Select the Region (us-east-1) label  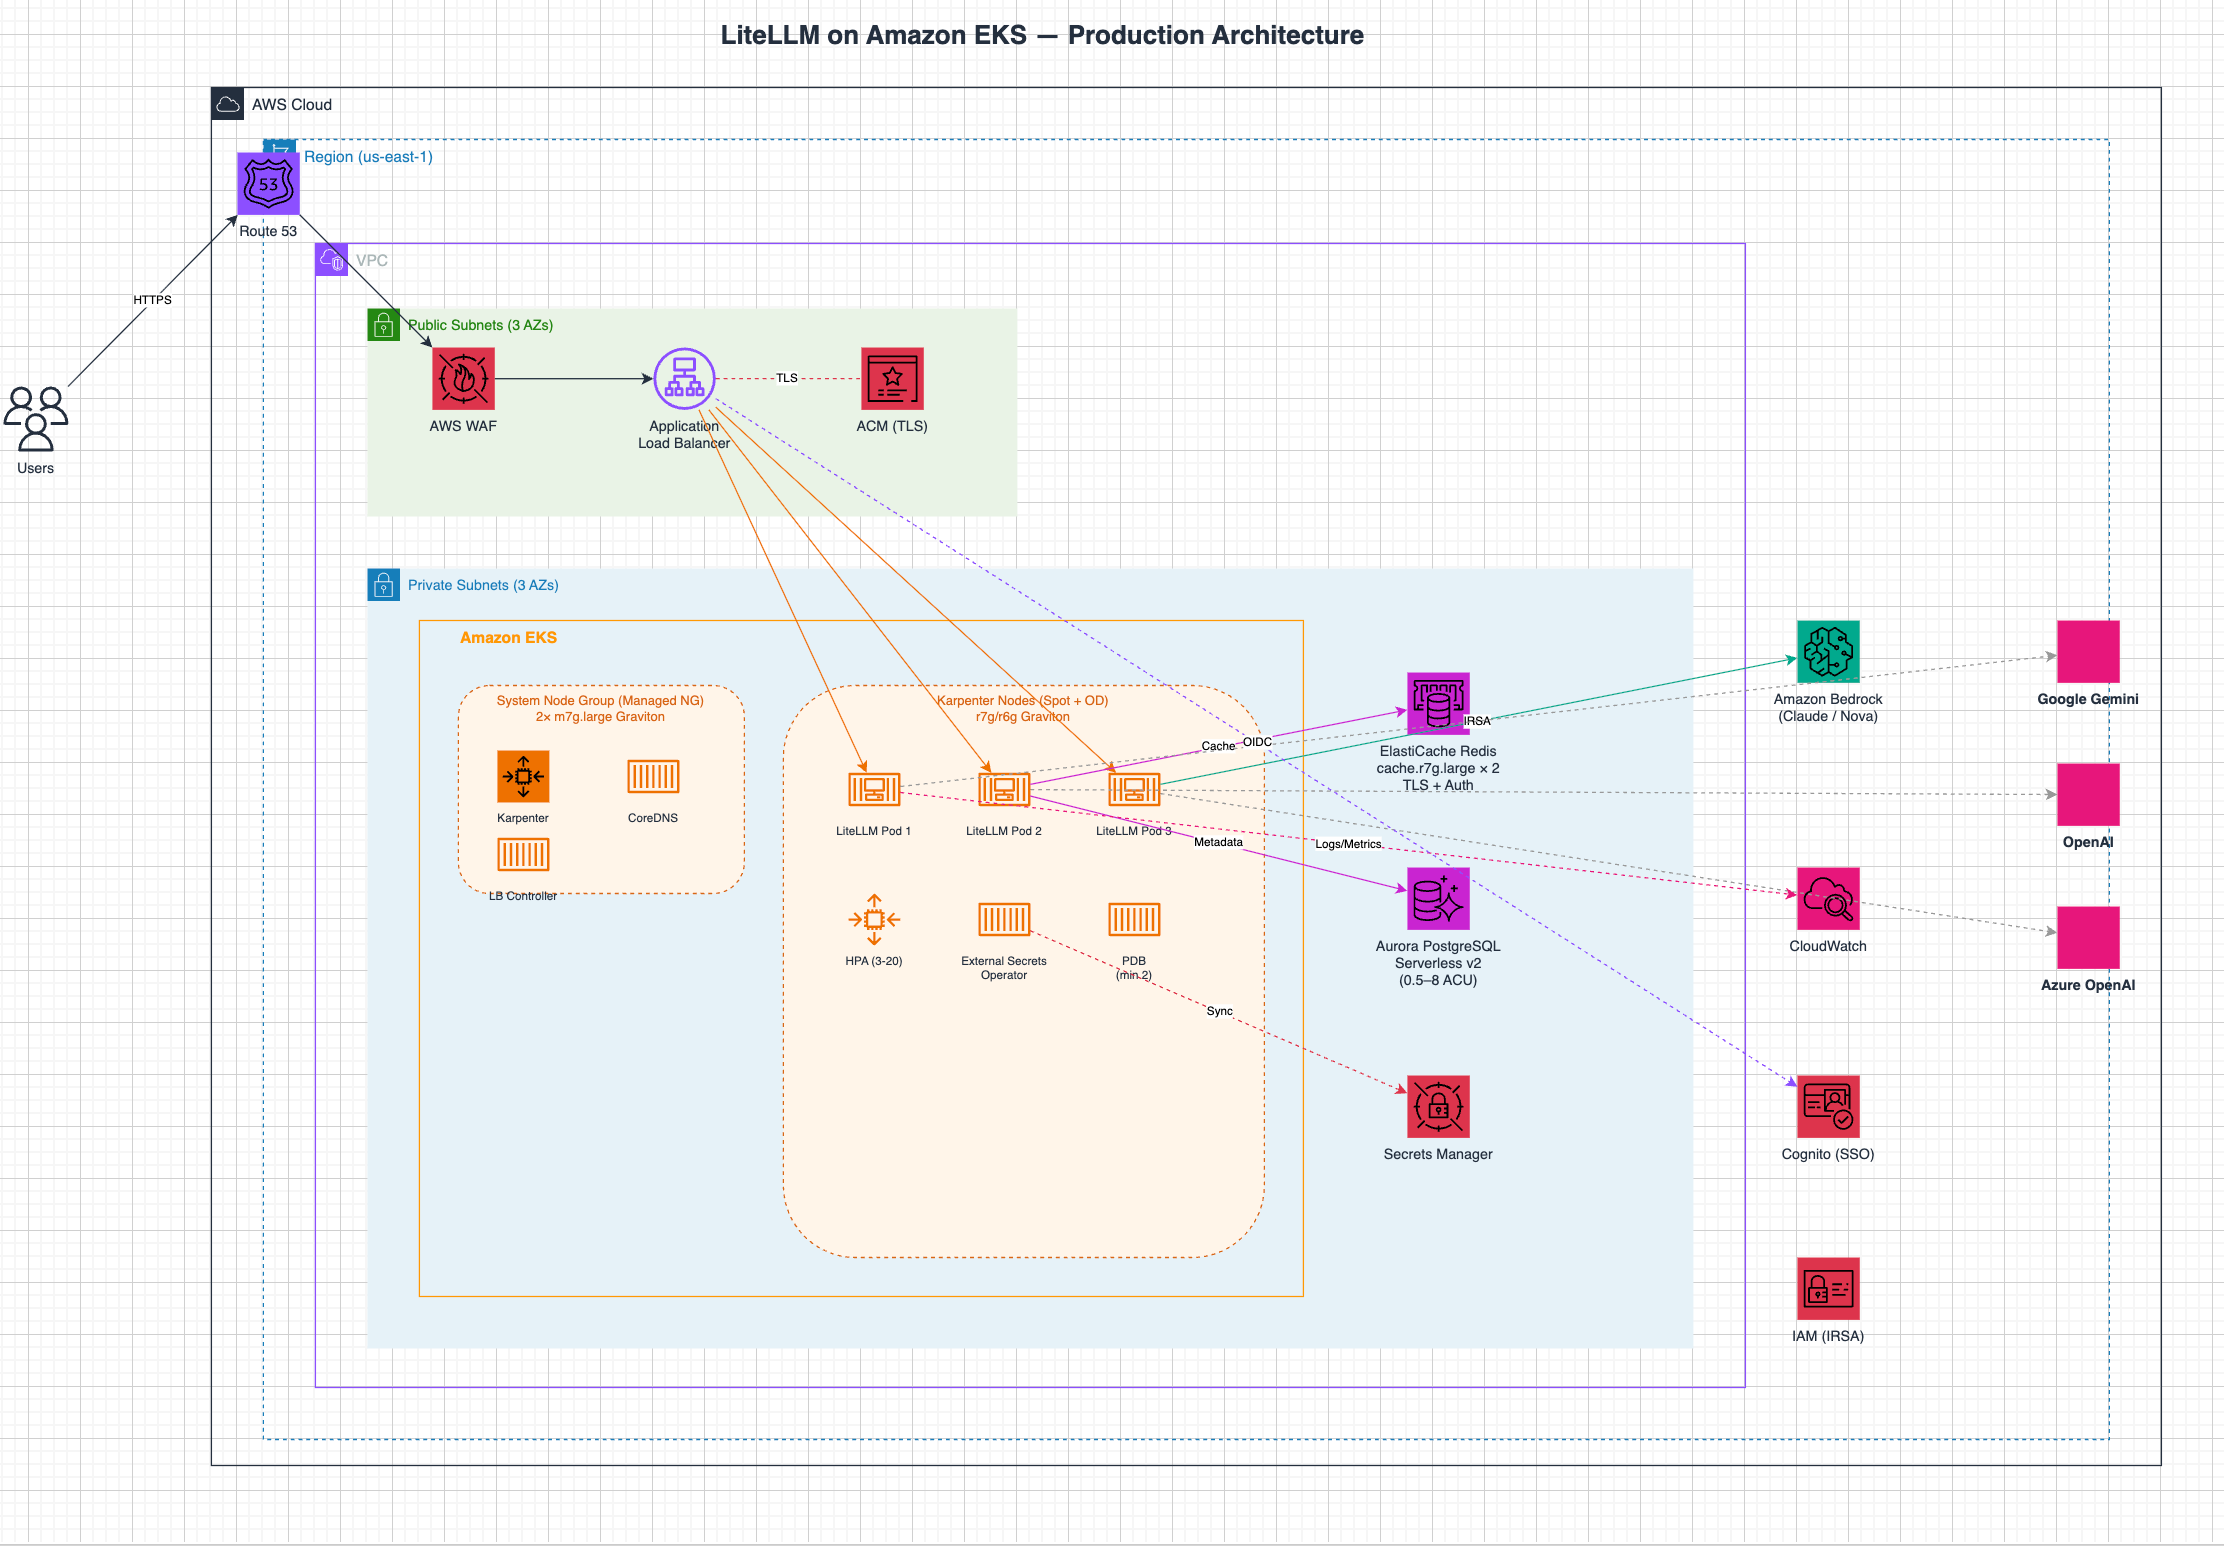(x=368, y=157)
